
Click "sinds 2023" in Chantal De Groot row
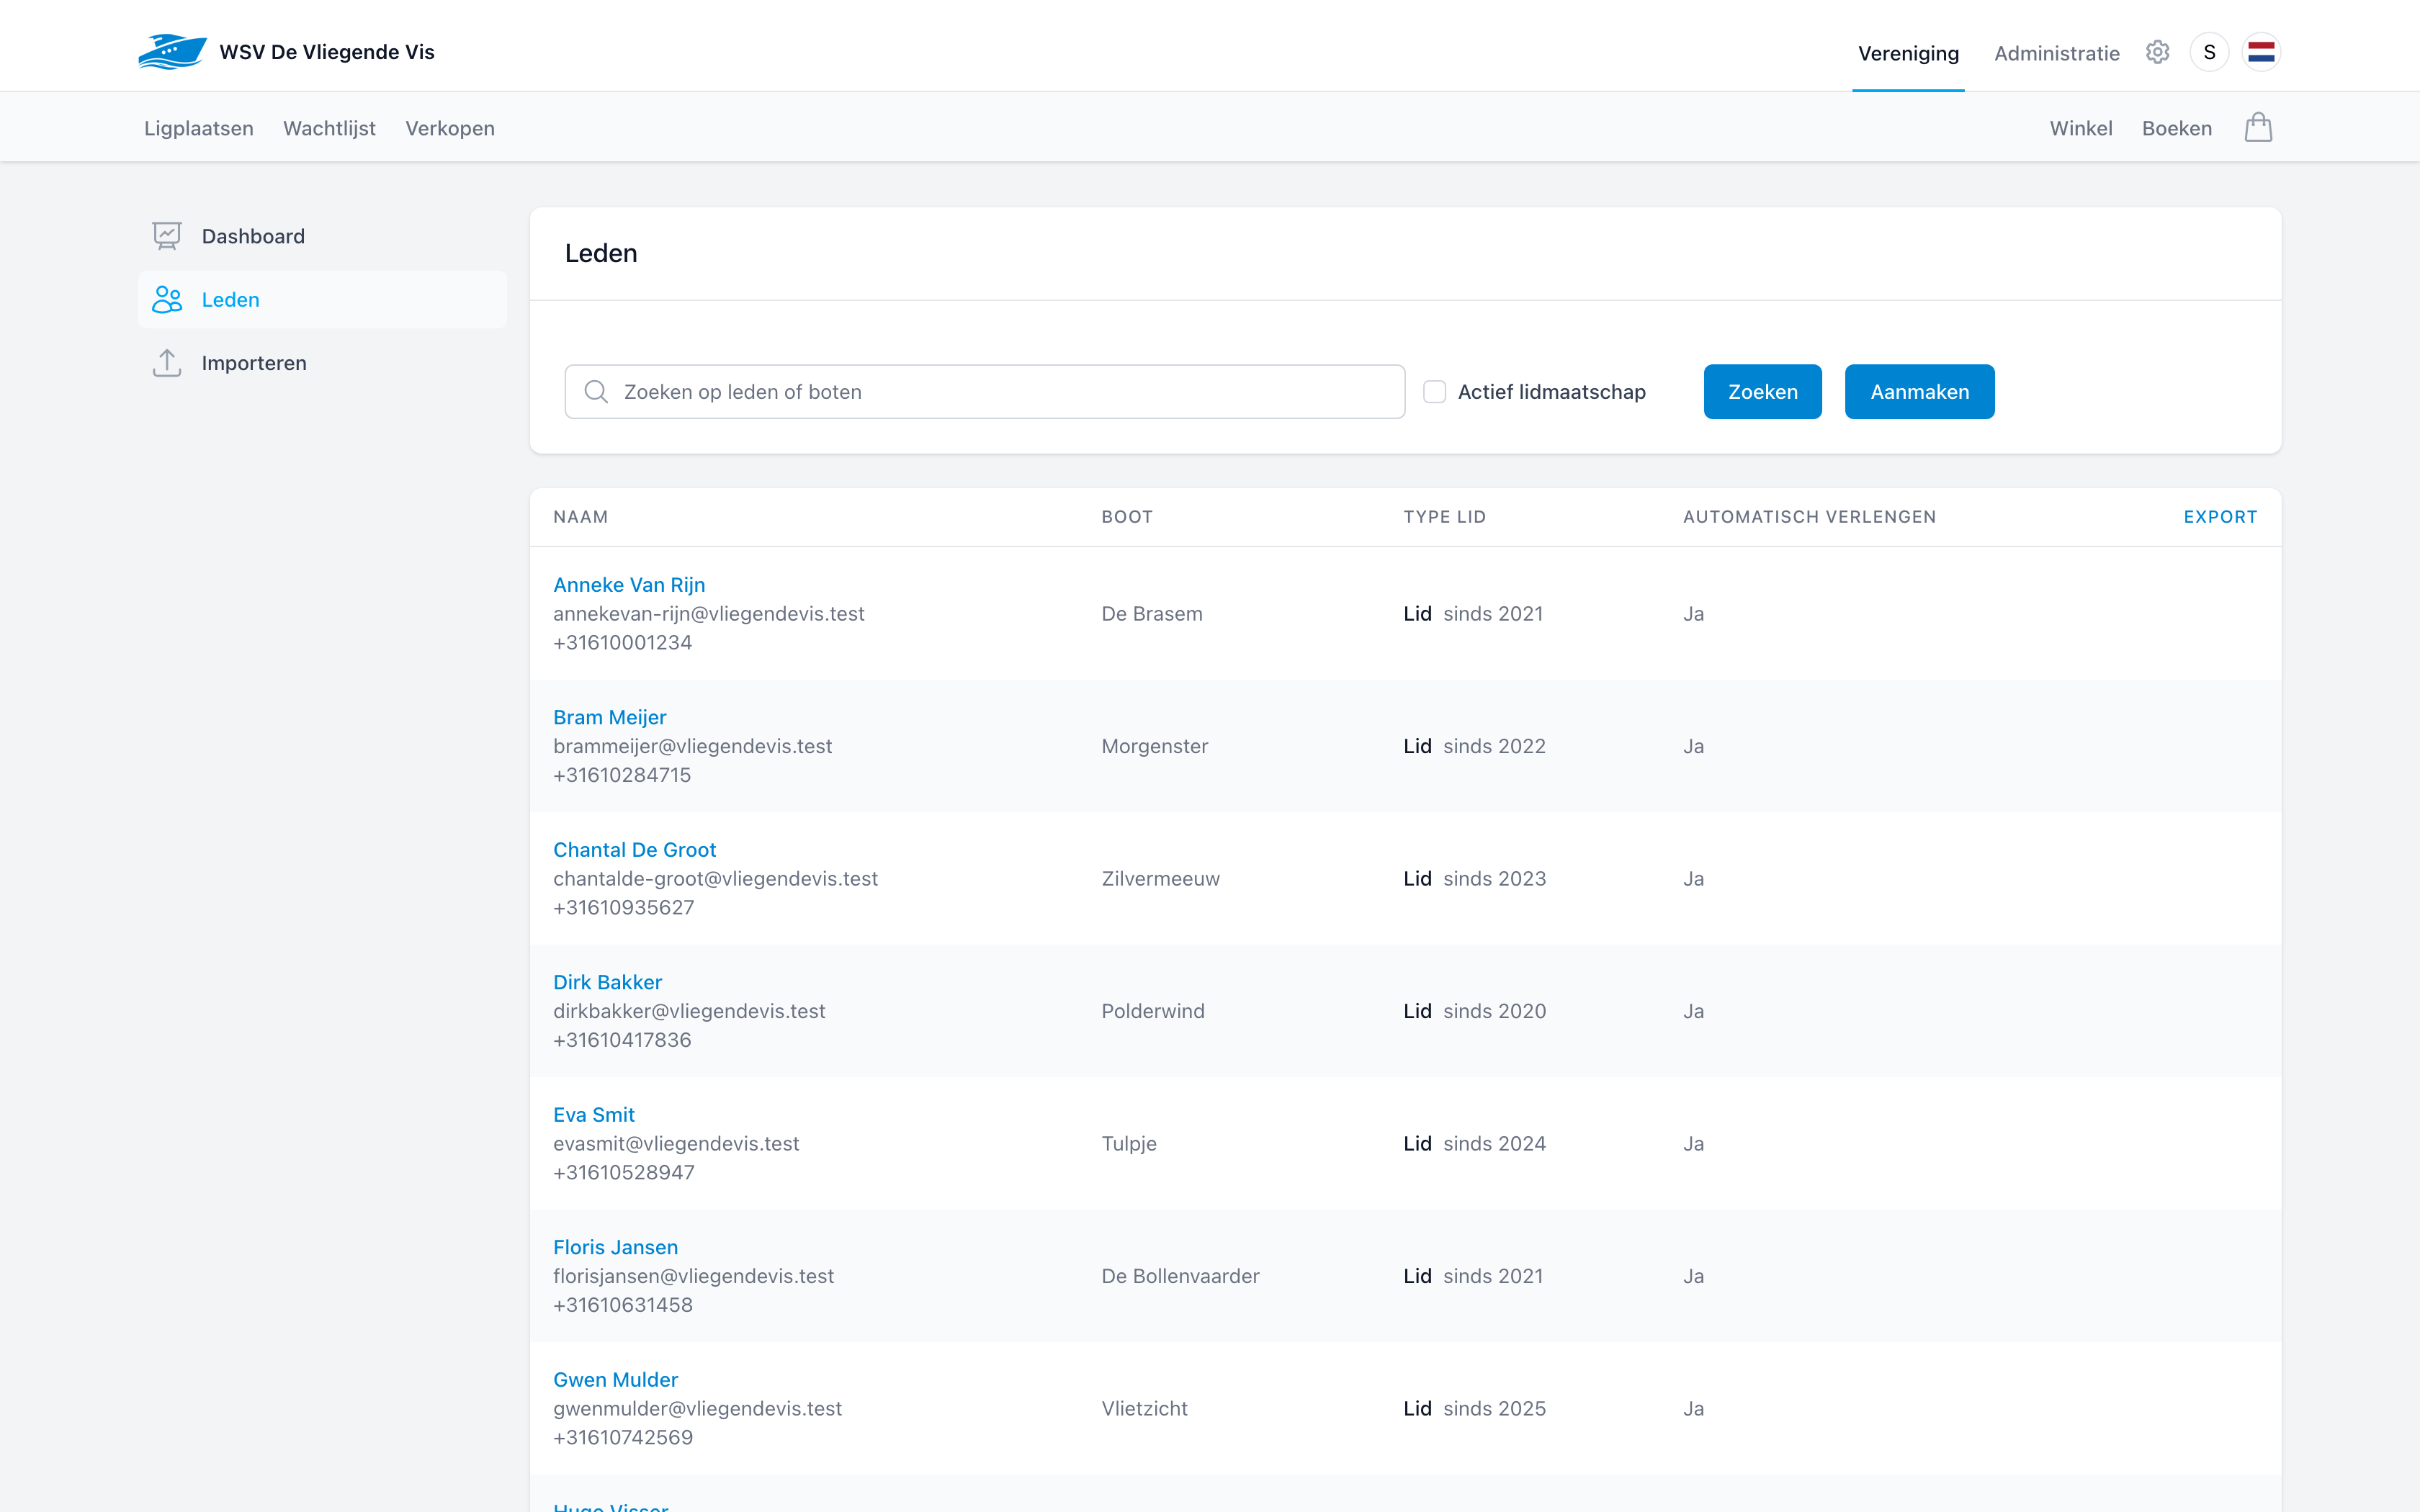tap(1494, 879)
